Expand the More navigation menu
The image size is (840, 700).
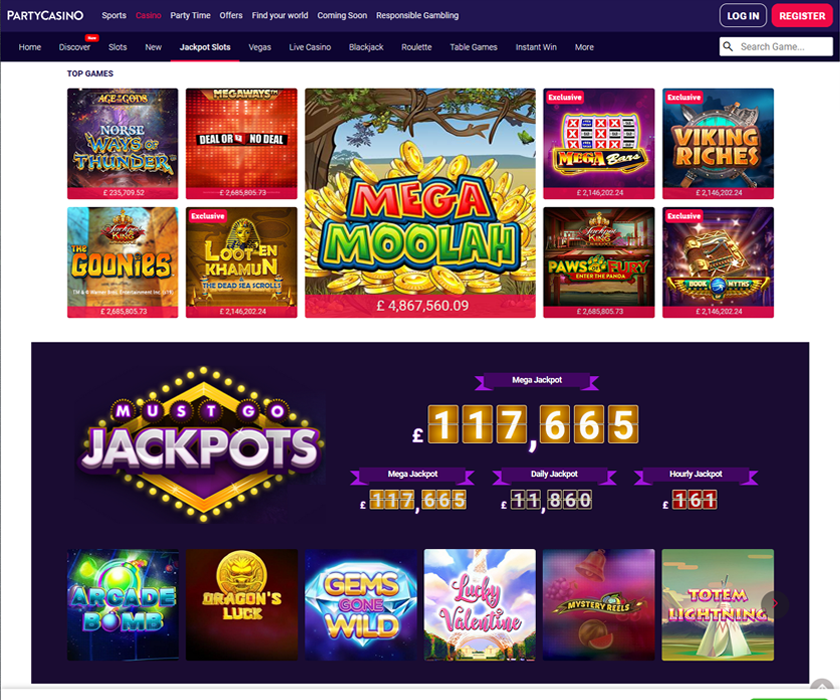point(584,47)
